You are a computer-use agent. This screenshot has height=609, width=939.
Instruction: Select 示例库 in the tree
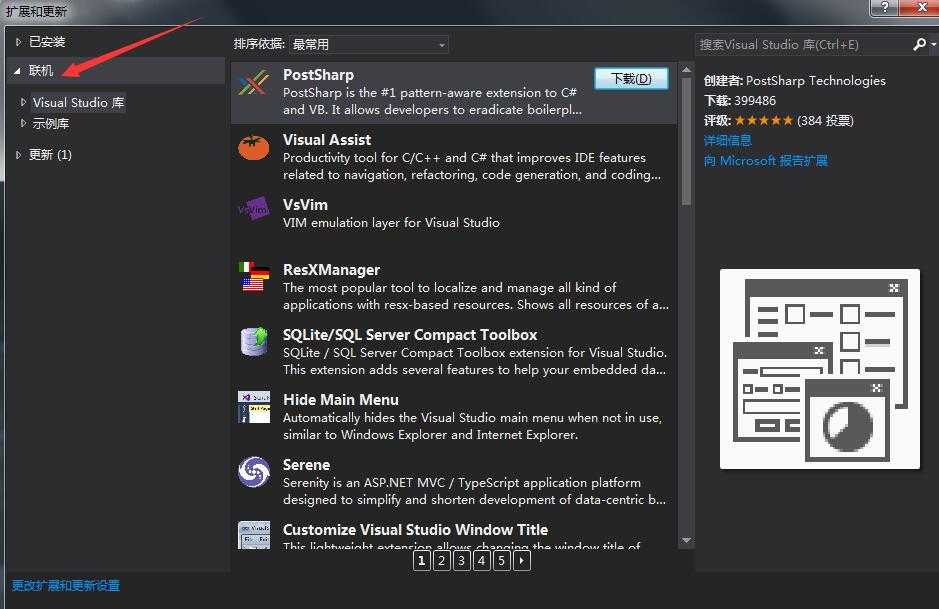coord(51,123)
